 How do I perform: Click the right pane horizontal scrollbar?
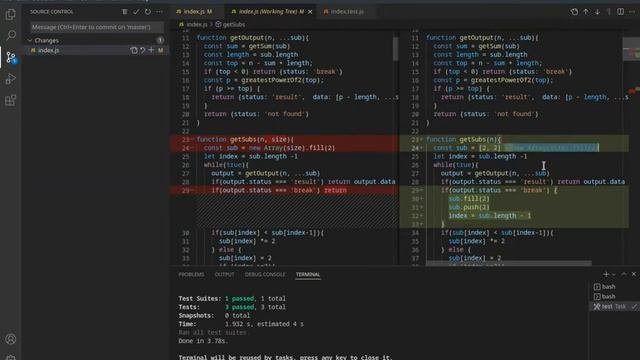pos(509,264)
